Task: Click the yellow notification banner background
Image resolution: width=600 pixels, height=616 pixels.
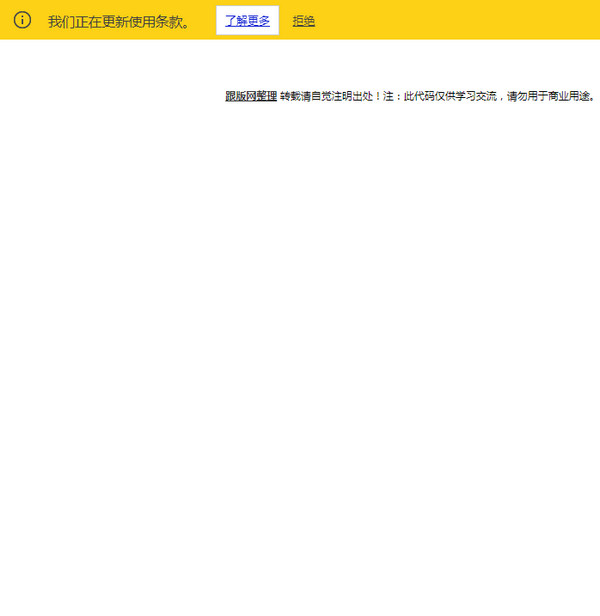Action: pyautogui.click(x=460, y=20)
